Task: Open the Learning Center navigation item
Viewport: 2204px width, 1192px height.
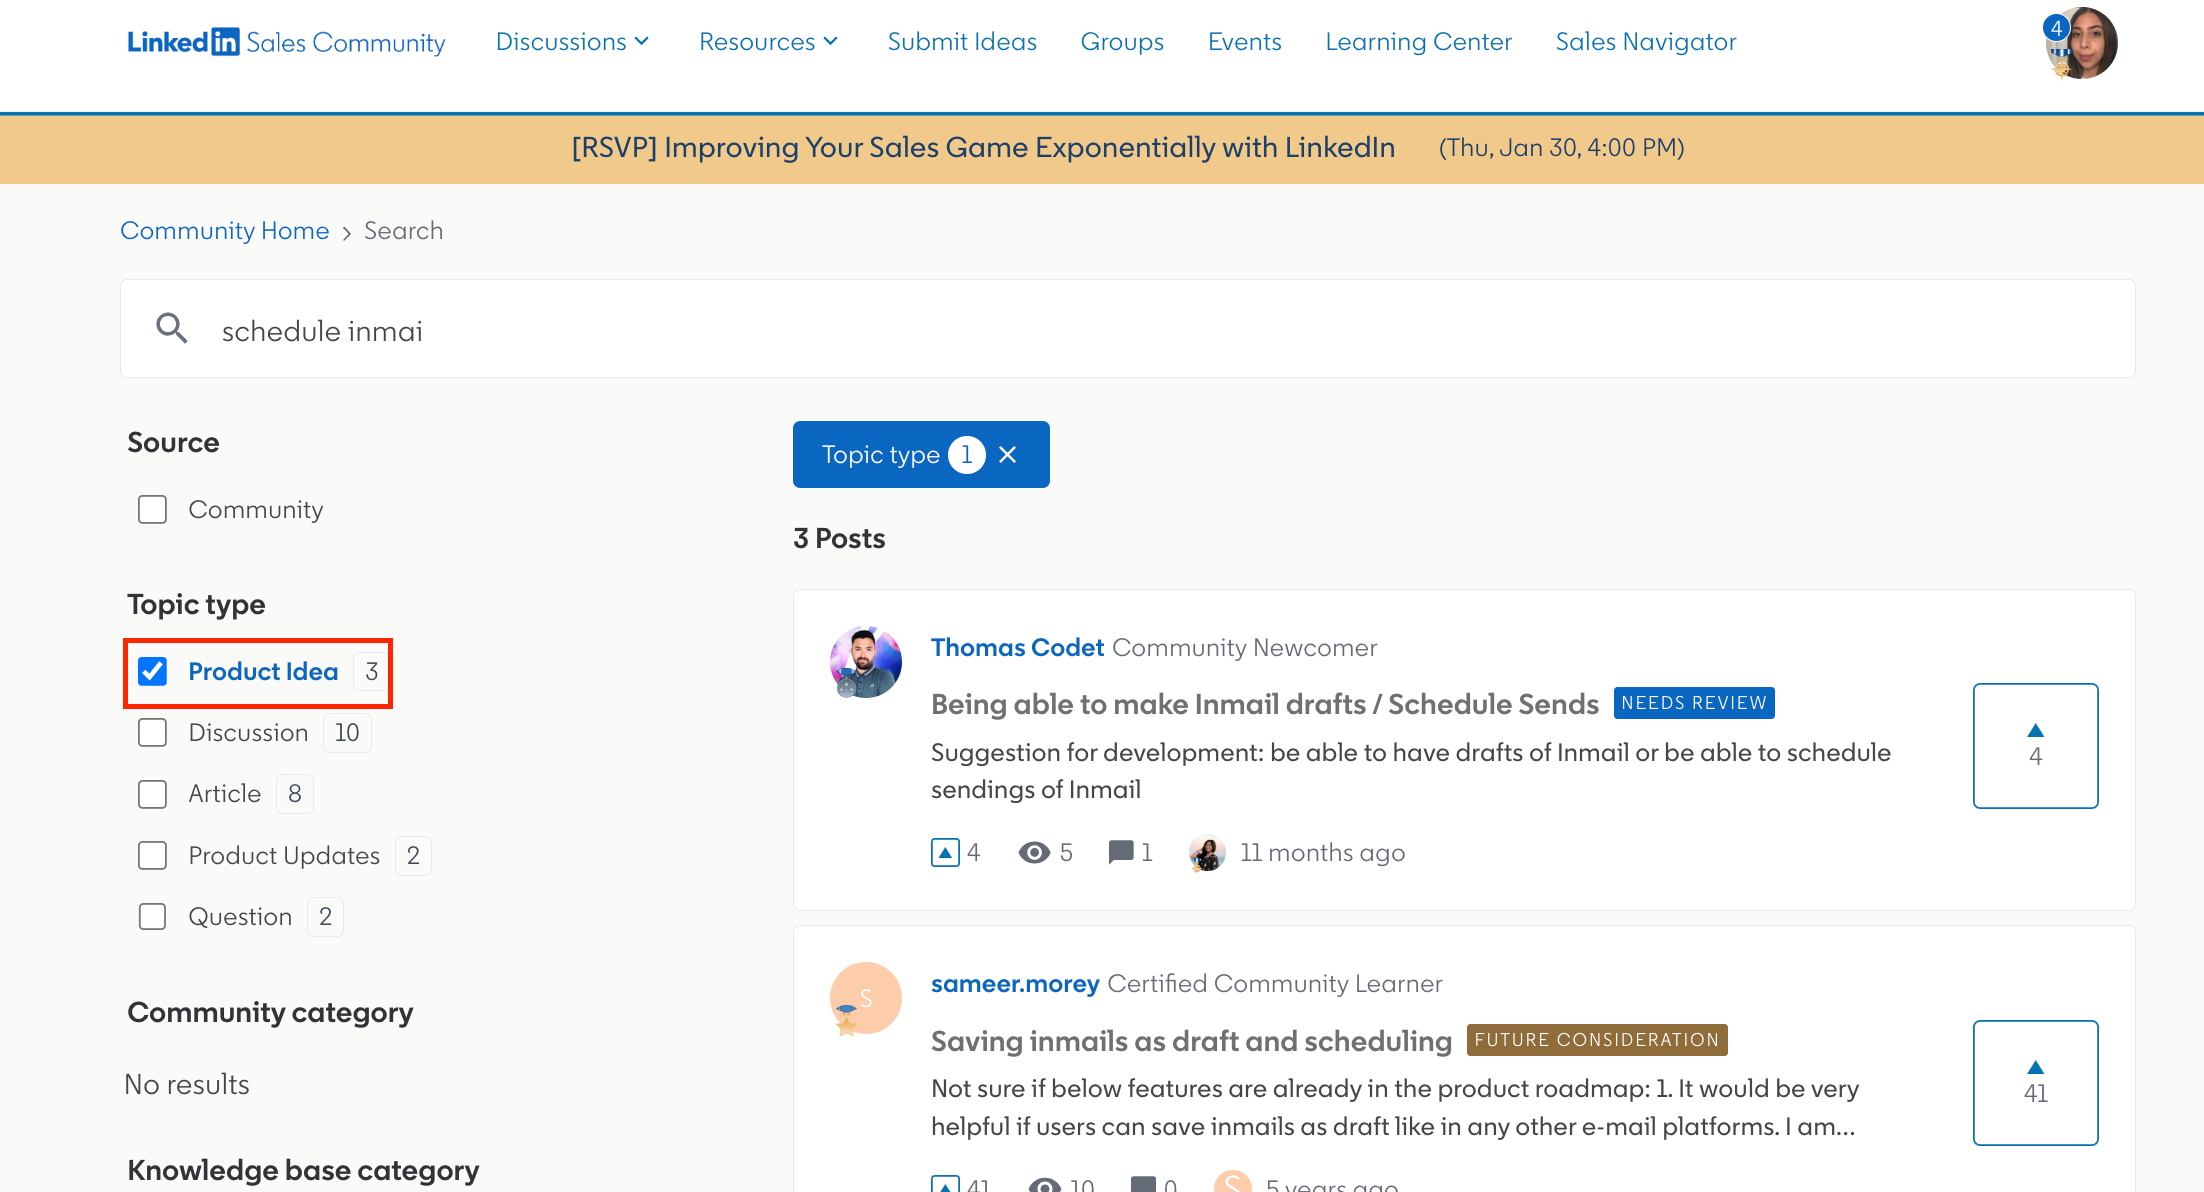Action: [1418, 42]
